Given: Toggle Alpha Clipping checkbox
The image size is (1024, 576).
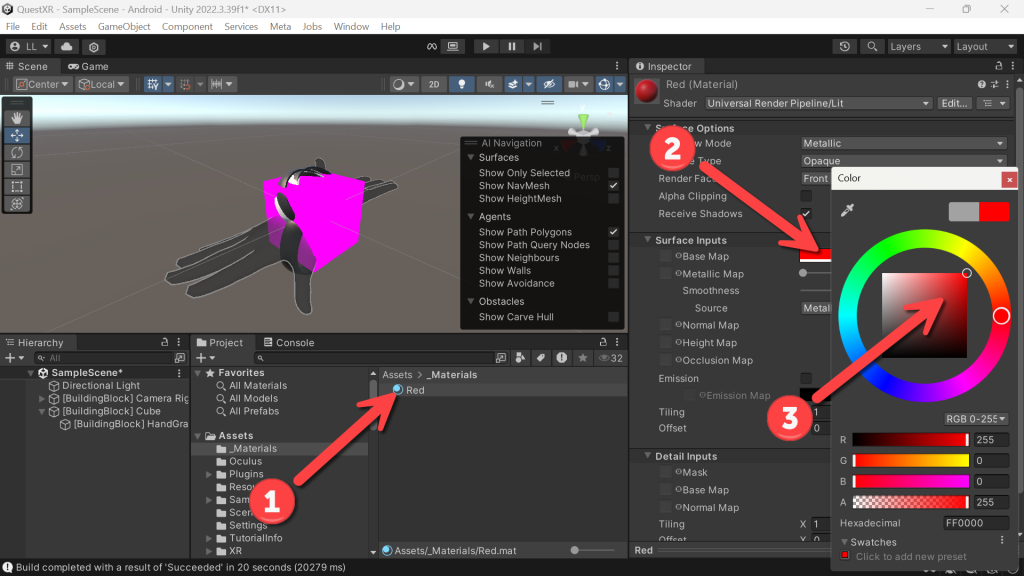Looking at the screenshot, I should coord(806,196).
